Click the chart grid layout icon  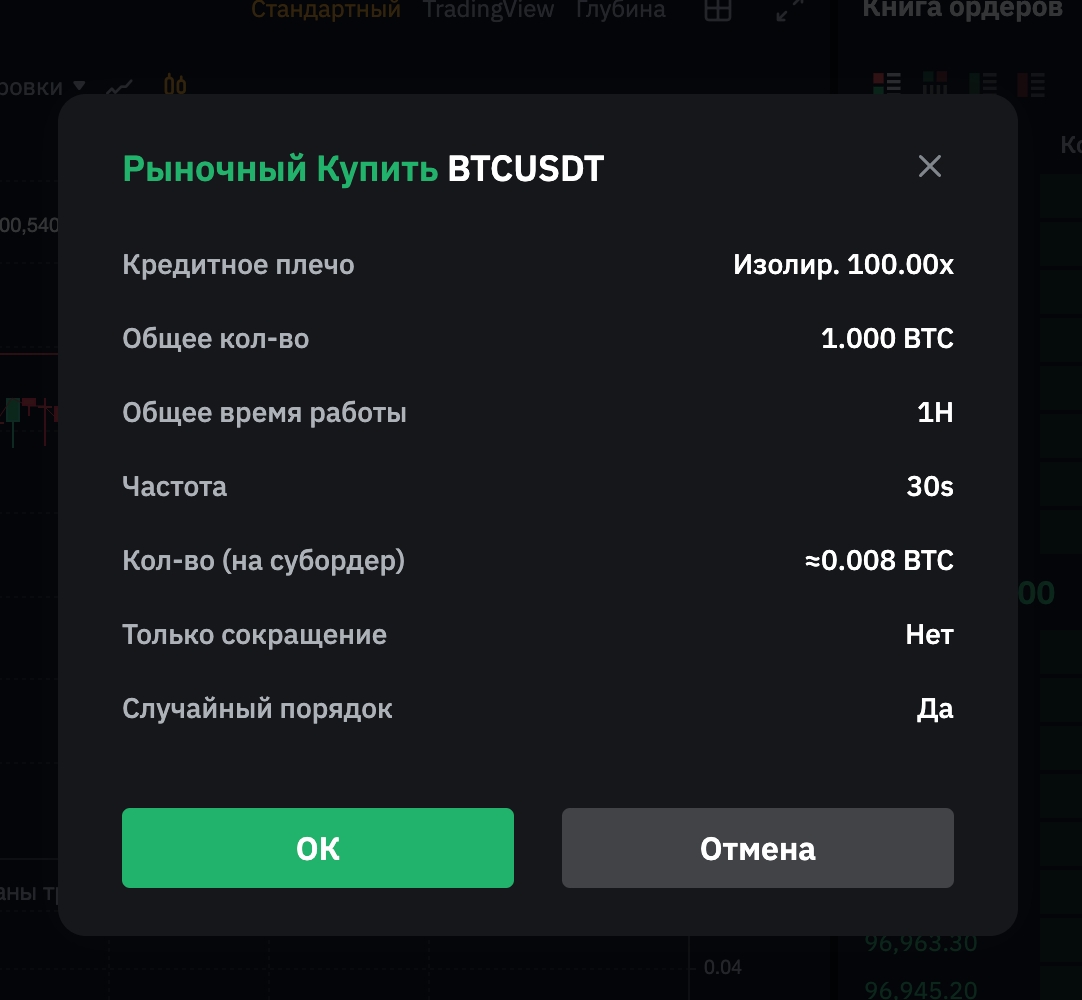coord(718,11)
